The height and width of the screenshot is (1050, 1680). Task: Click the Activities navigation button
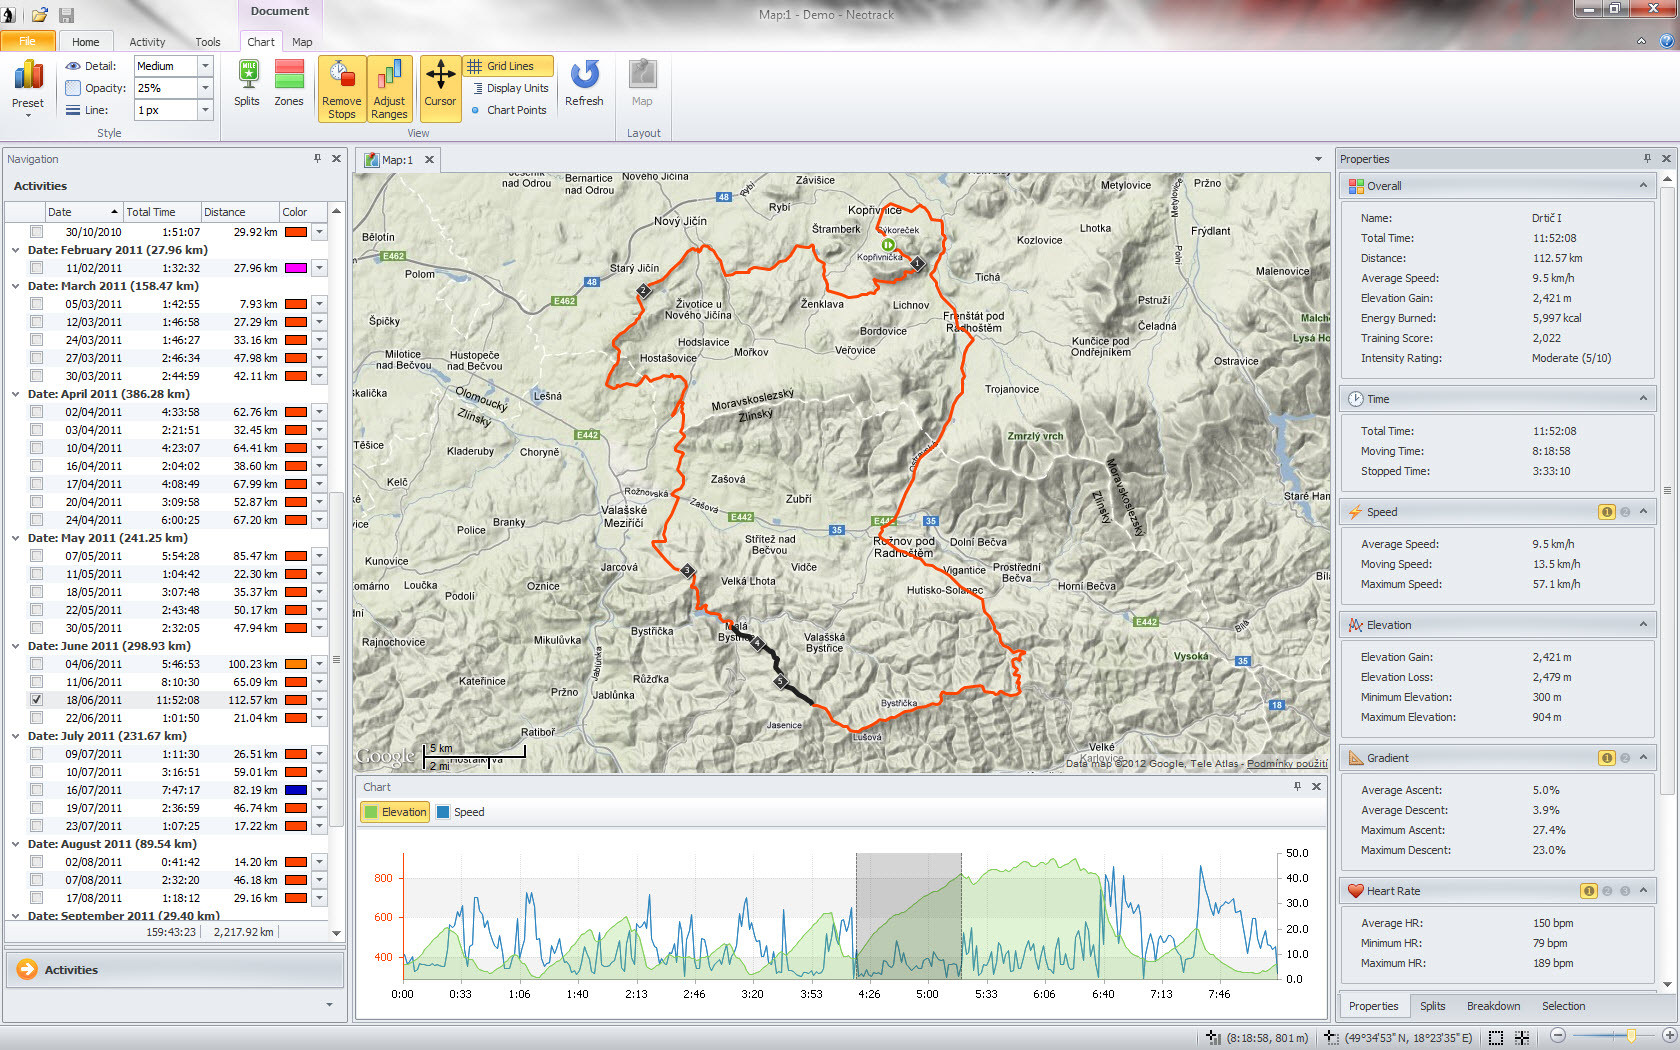175,969
